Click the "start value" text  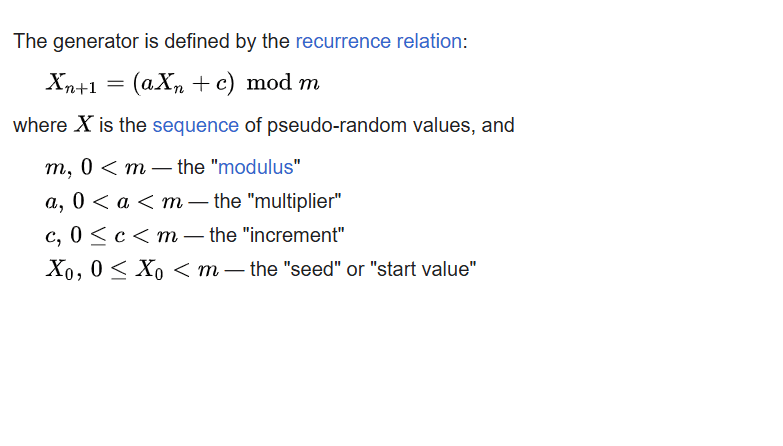(x=423, y=269)
